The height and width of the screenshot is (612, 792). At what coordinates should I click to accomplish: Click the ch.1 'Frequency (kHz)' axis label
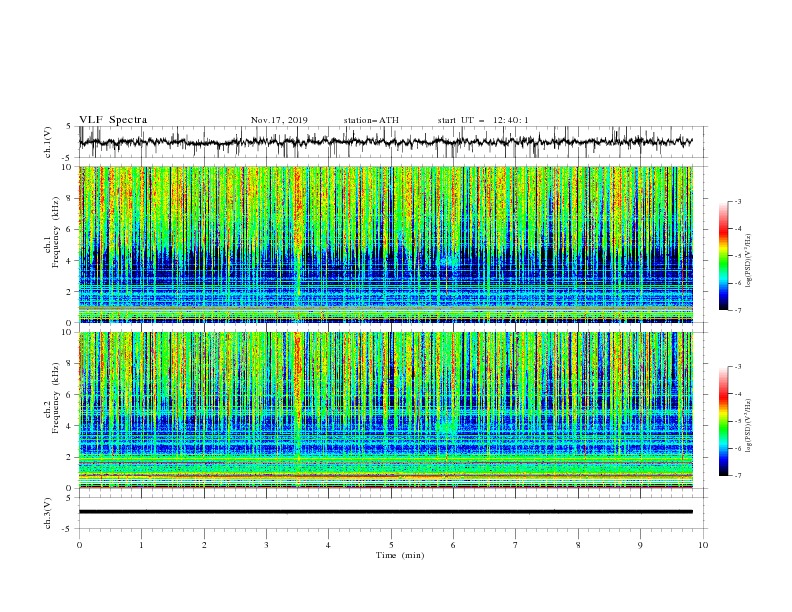55,230
